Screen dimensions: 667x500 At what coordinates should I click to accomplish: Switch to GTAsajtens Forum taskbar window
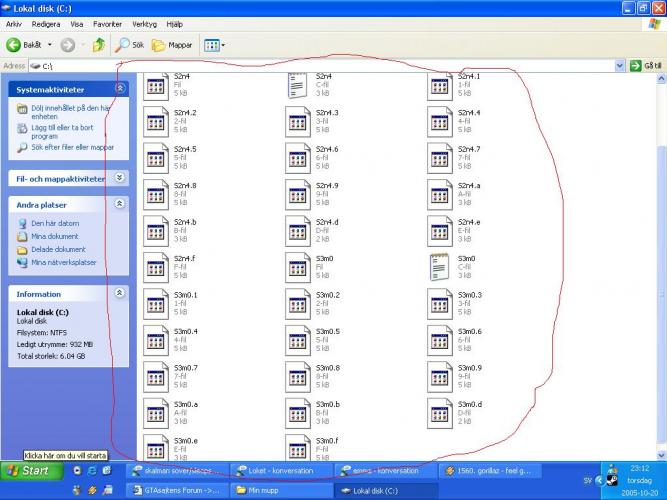[177, 491]
